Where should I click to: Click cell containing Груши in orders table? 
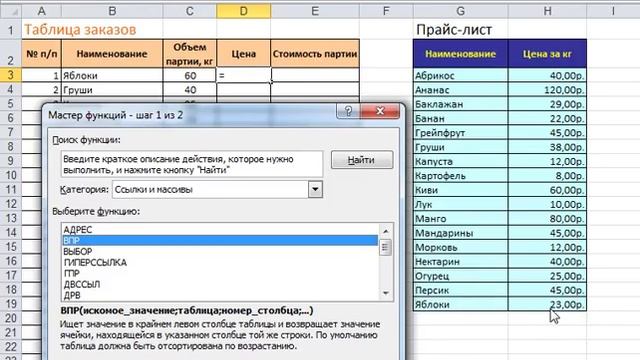pyautogui.click(x=112, y=90)
